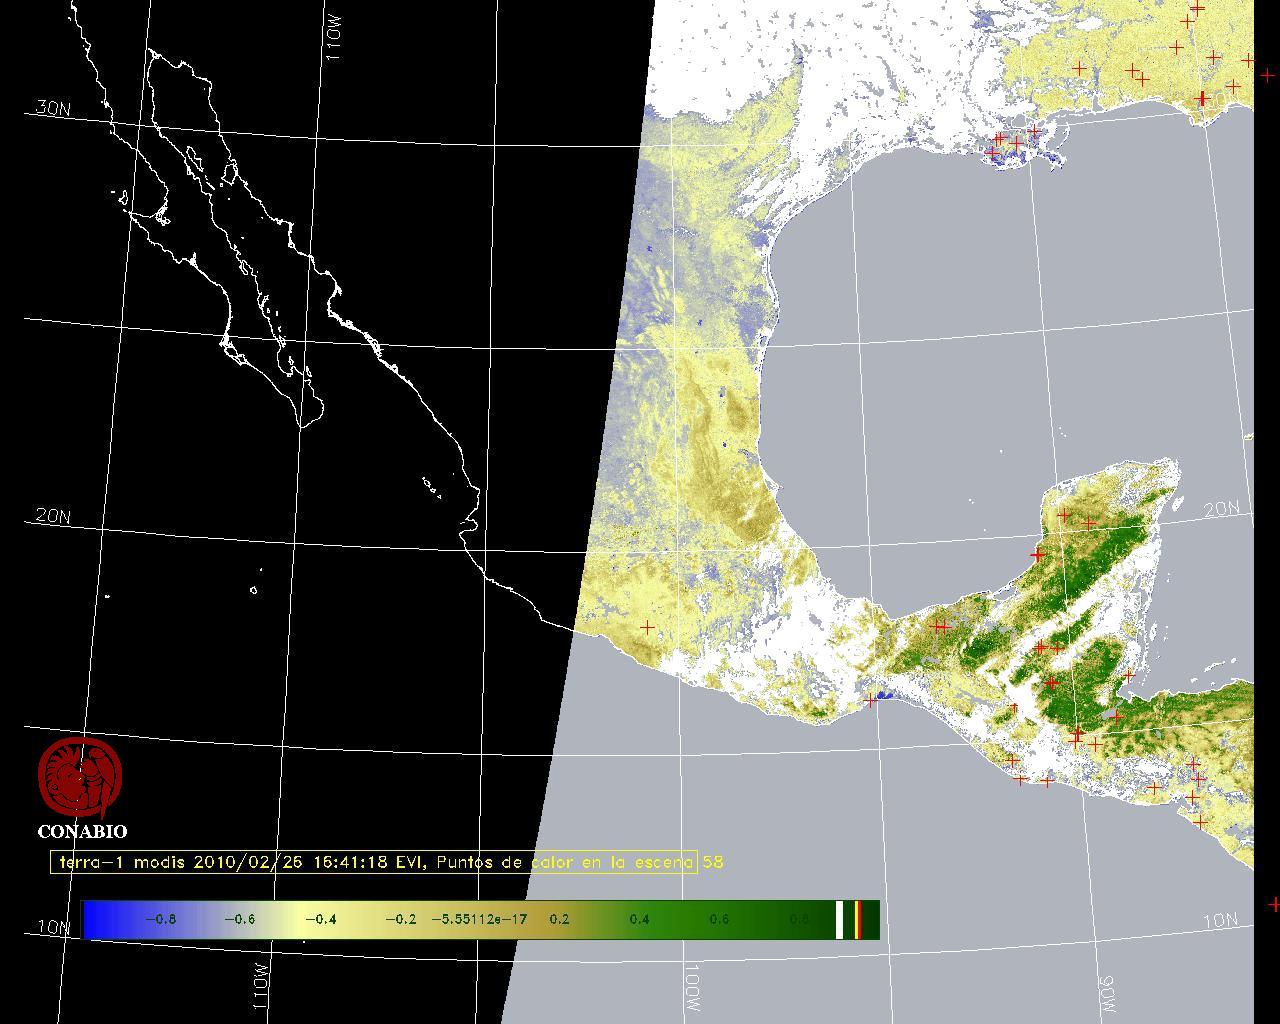
Task: Click the 20N label on the left side
Action: [53, 516]
